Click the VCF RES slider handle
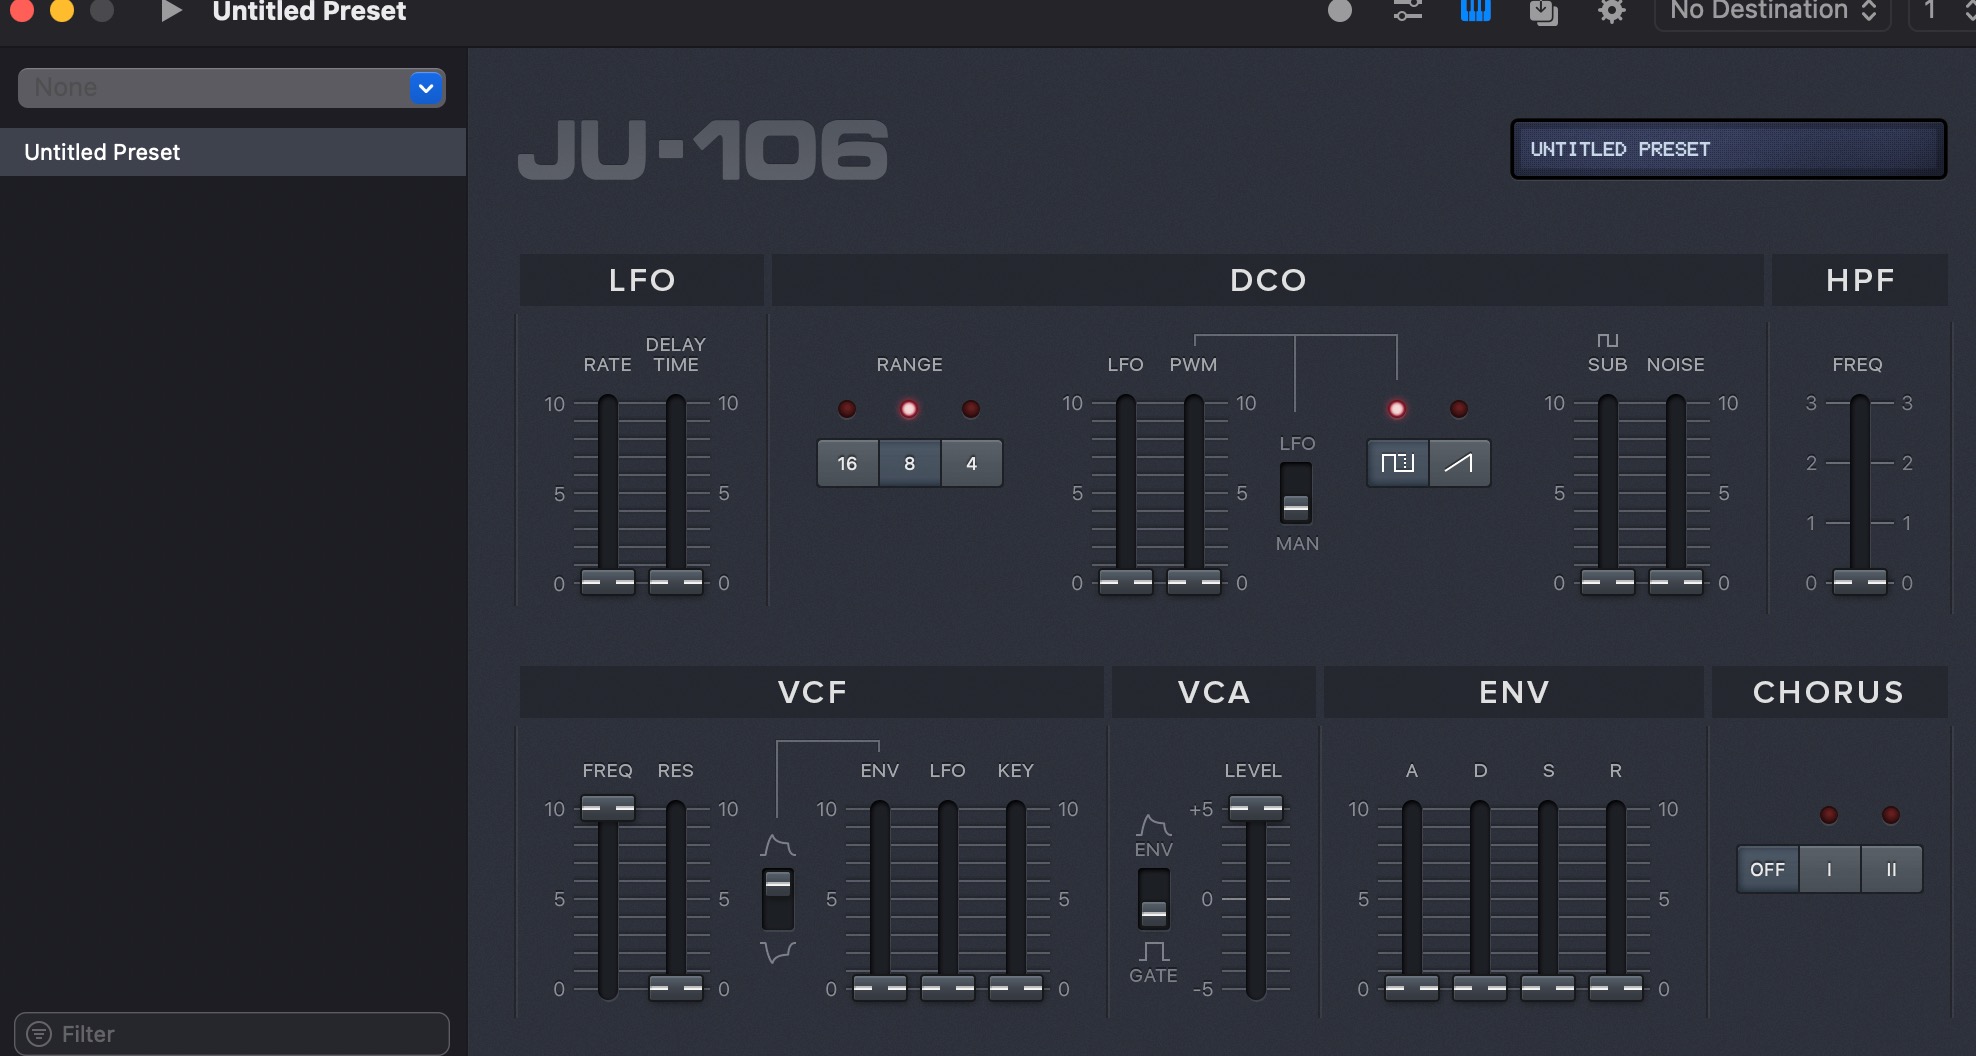 point(676,987)
